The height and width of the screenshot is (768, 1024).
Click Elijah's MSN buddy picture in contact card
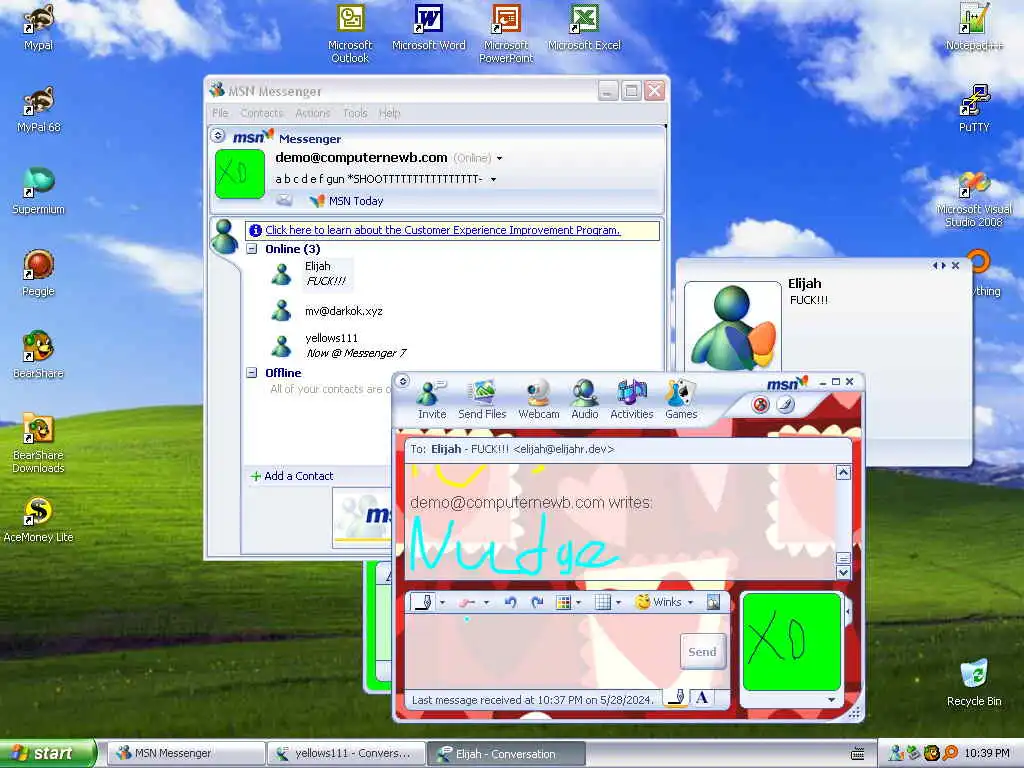pos(732,327)
